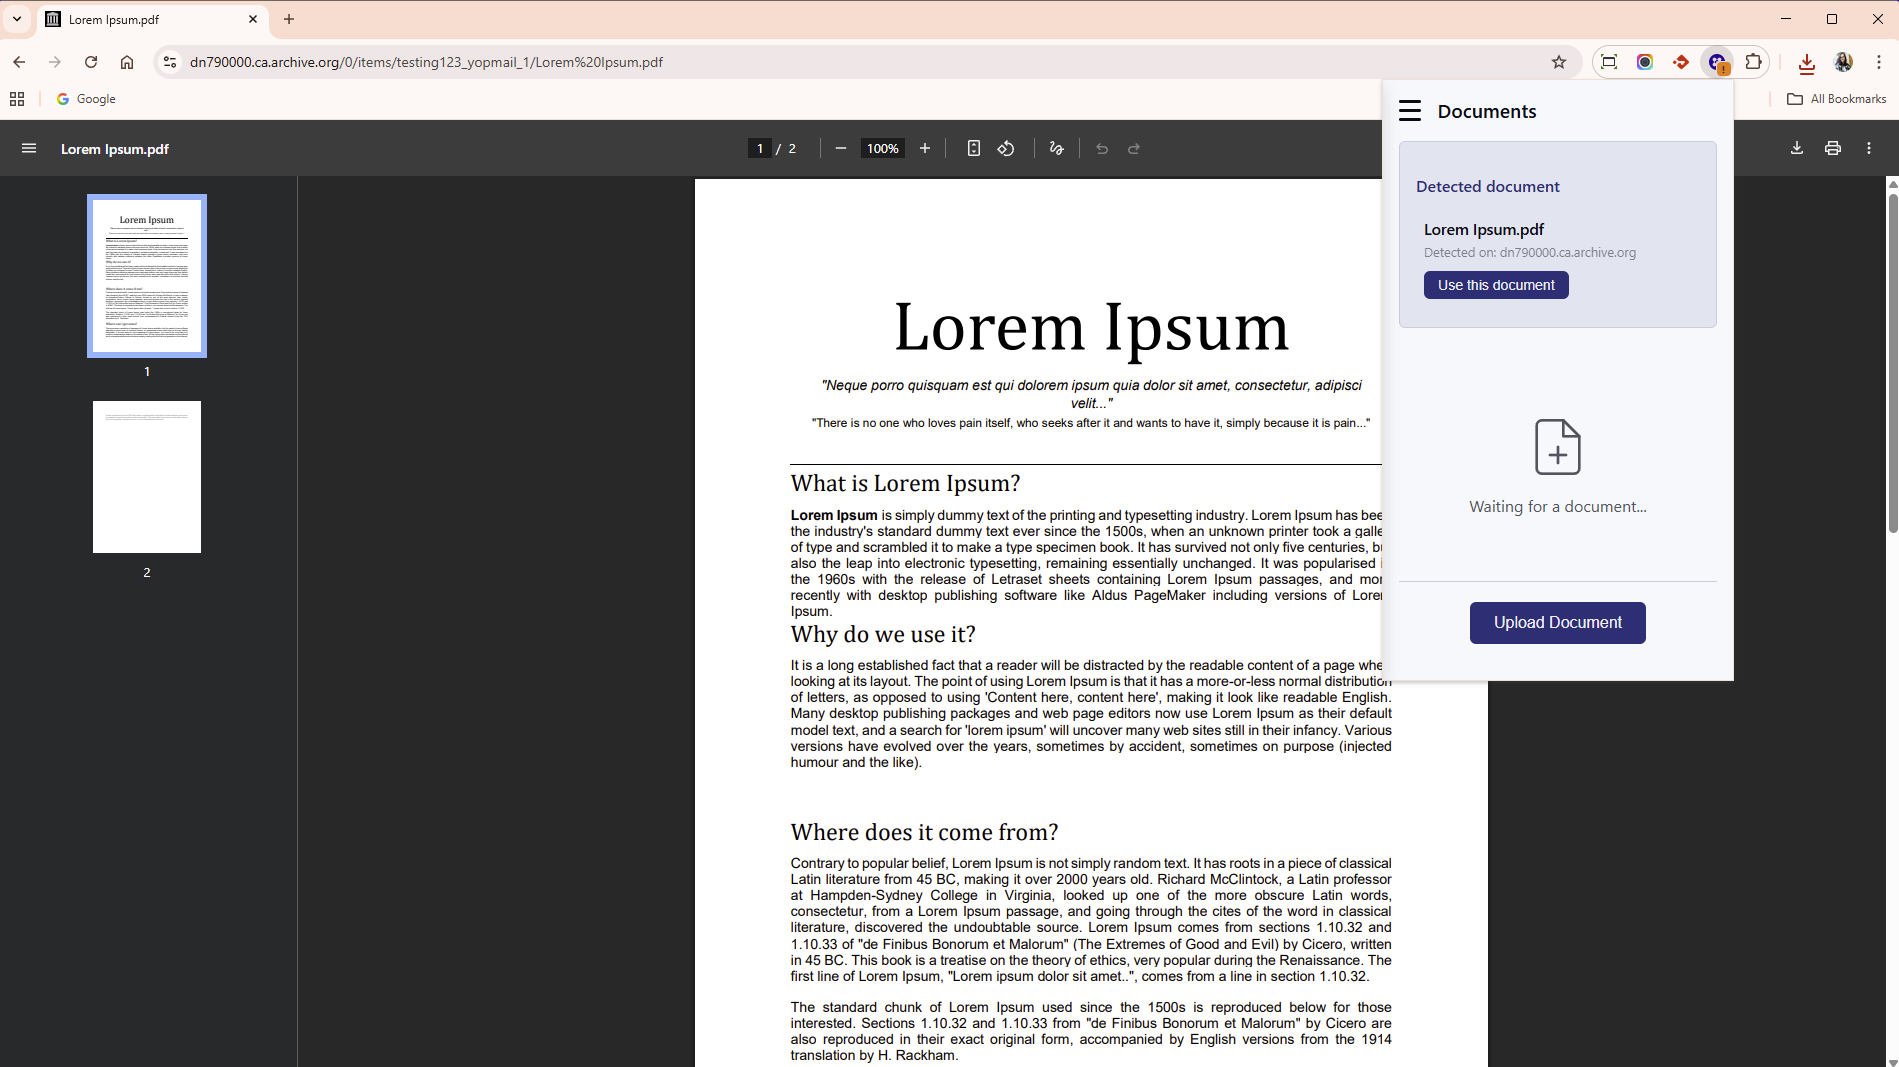The height and width of the screenshot is (1067, 1899).
Task: Download the PDF file
Action: (1796, 149)
